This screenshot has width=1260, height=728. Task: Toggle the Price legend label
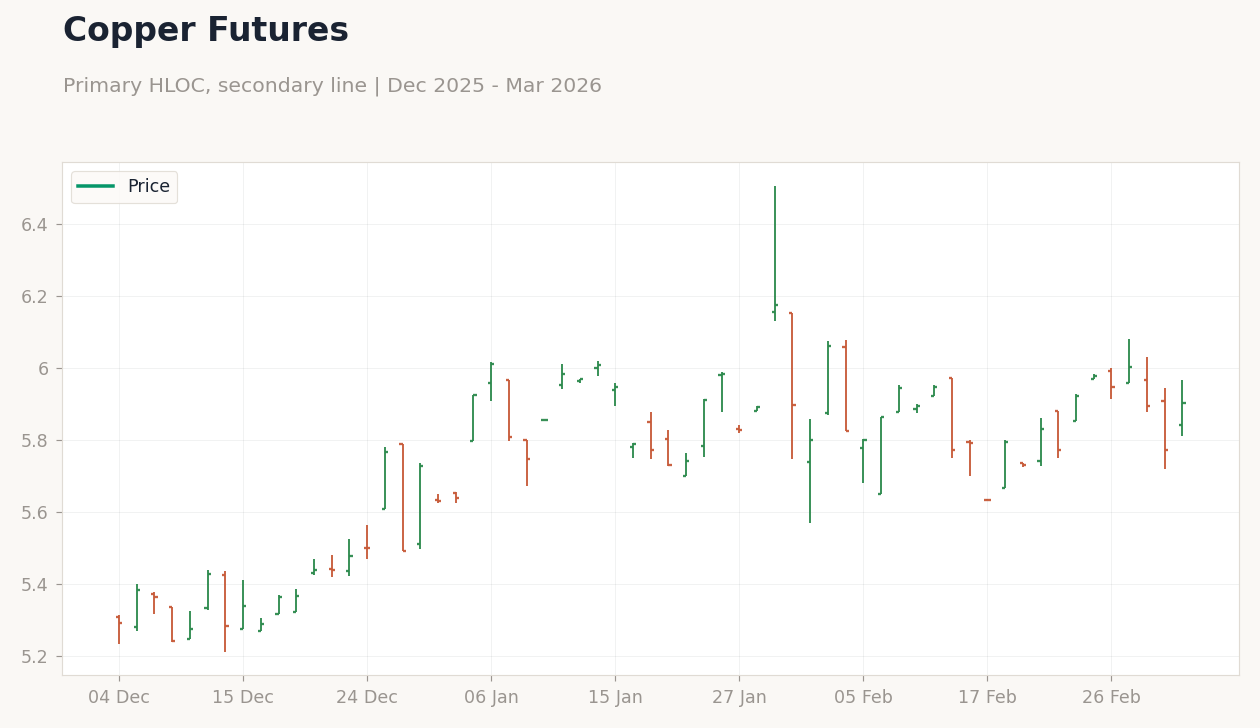point(149,187)
